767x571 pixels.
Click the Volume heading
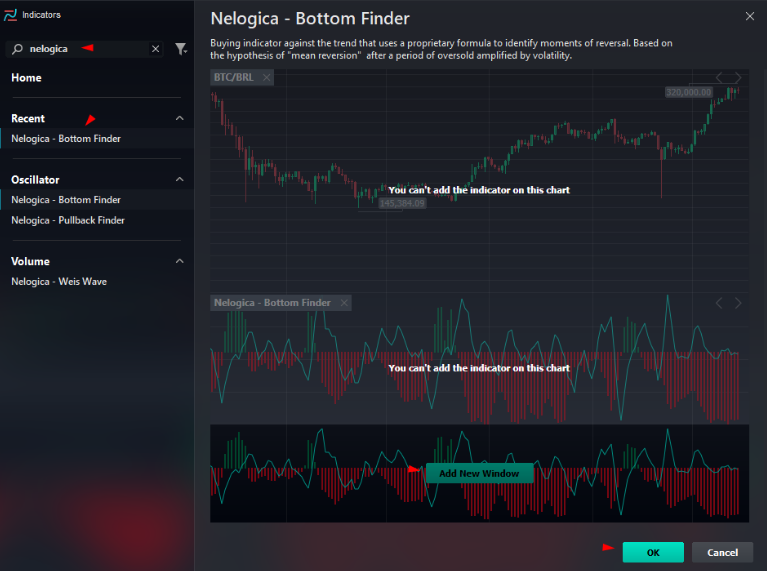click(30, 261)
